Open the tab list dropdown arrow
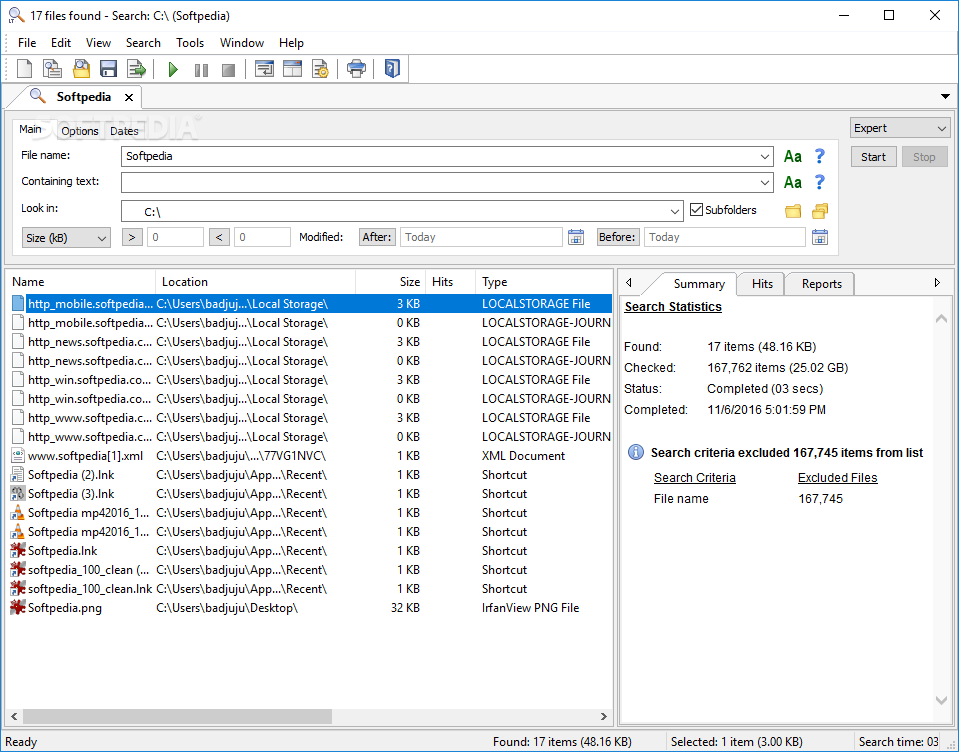 pos(945,97)
